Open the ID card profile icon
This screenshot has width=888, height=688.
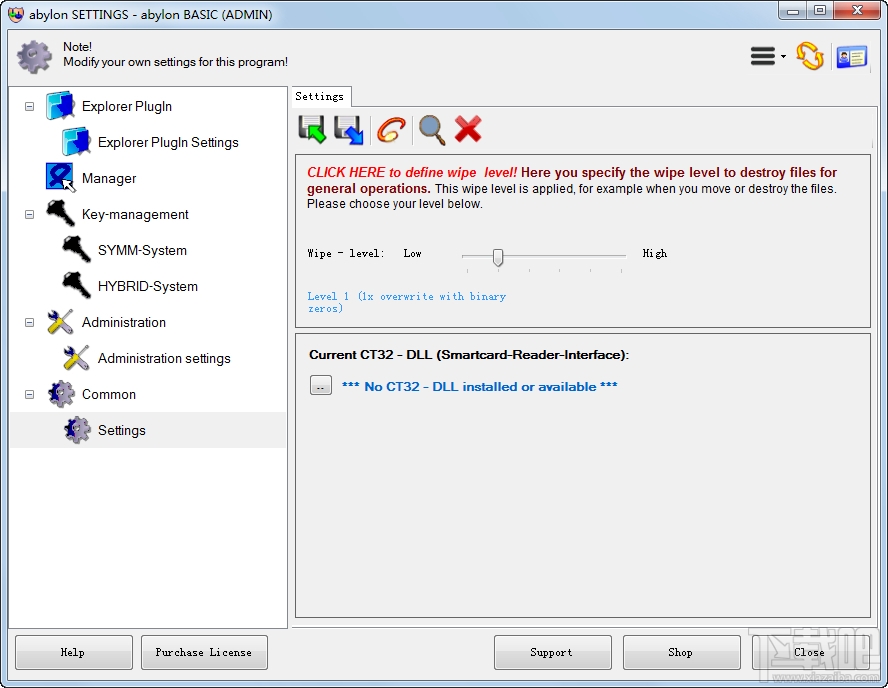[x=852, y=57]
